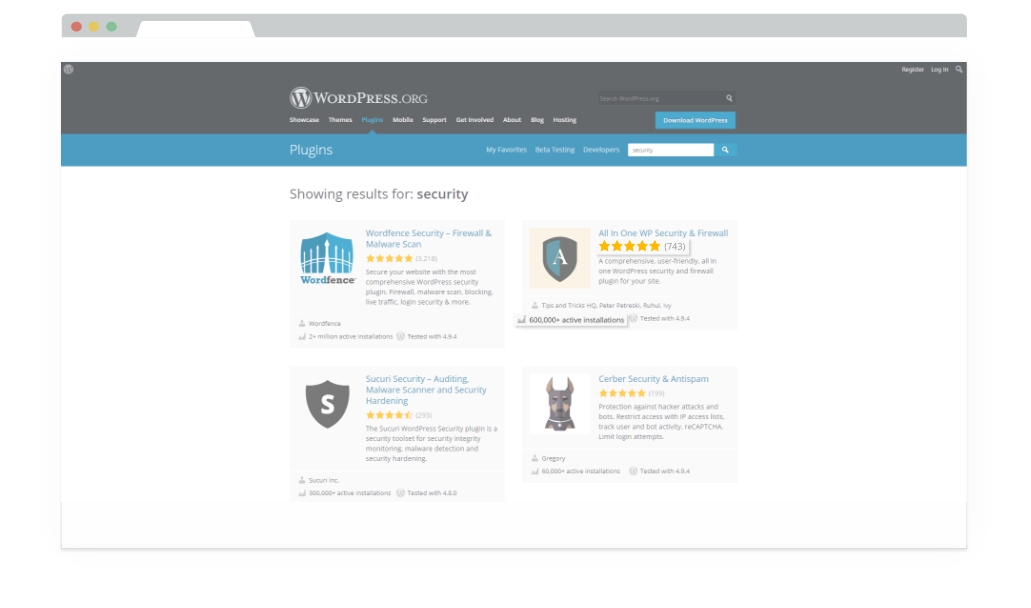This screenshot has width=1031, height=608.
Task: Click the Cerber Security plugin description text
Action: 661,421
